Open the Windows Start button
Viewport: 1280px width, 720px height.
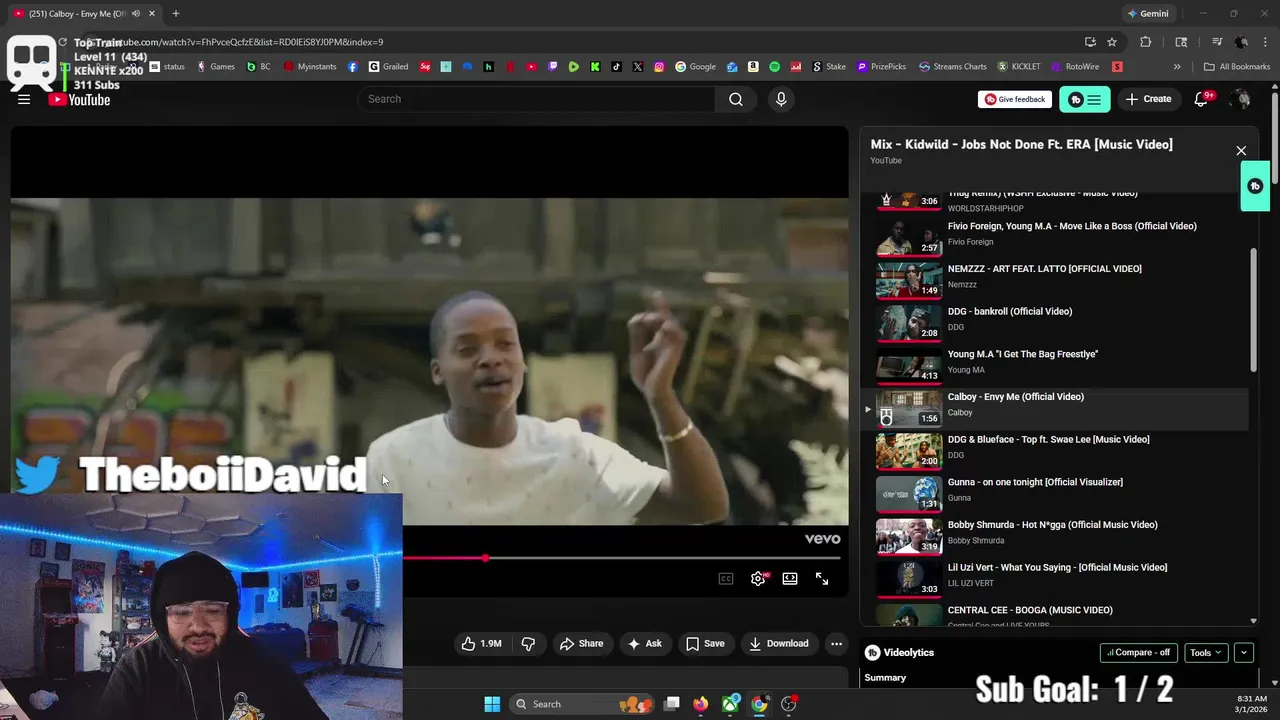click(492, 704)
